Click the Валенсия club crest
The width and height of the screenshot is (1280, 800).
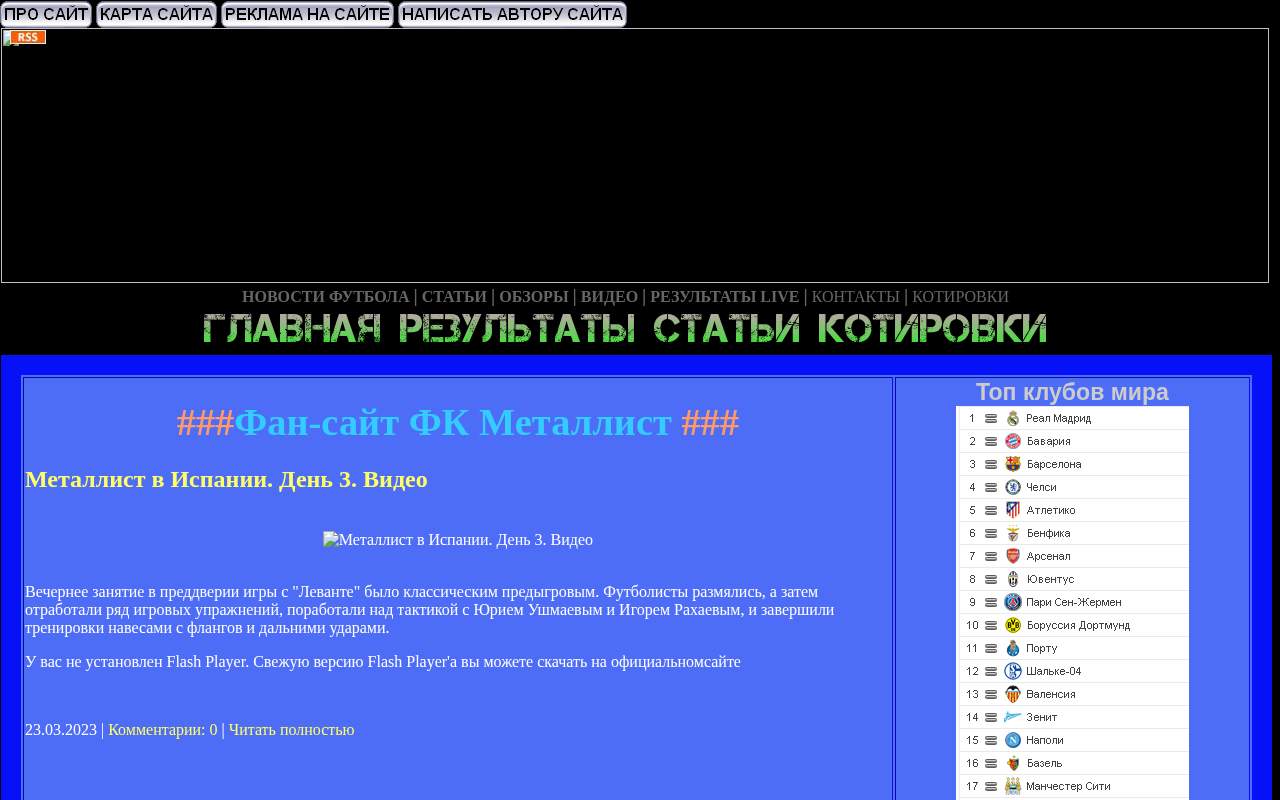coord(1013,694)
